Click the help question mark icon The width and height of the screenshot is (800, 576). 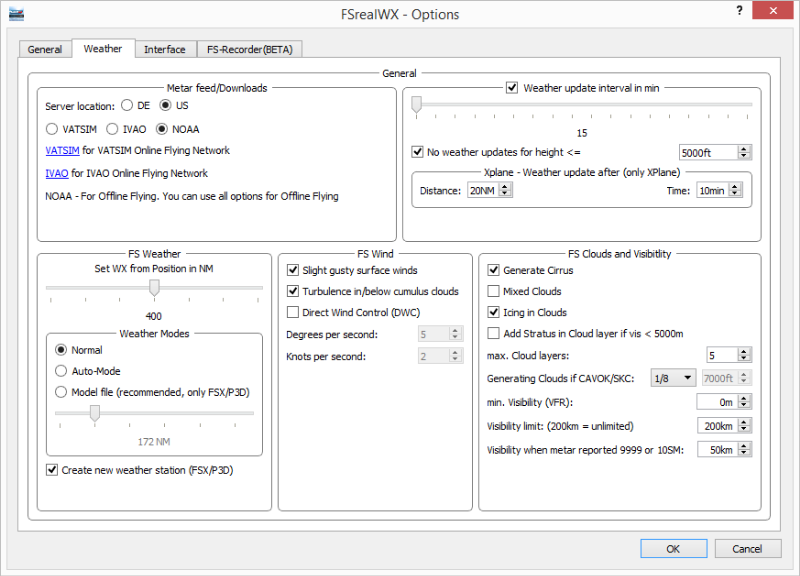tap(739, 10)
